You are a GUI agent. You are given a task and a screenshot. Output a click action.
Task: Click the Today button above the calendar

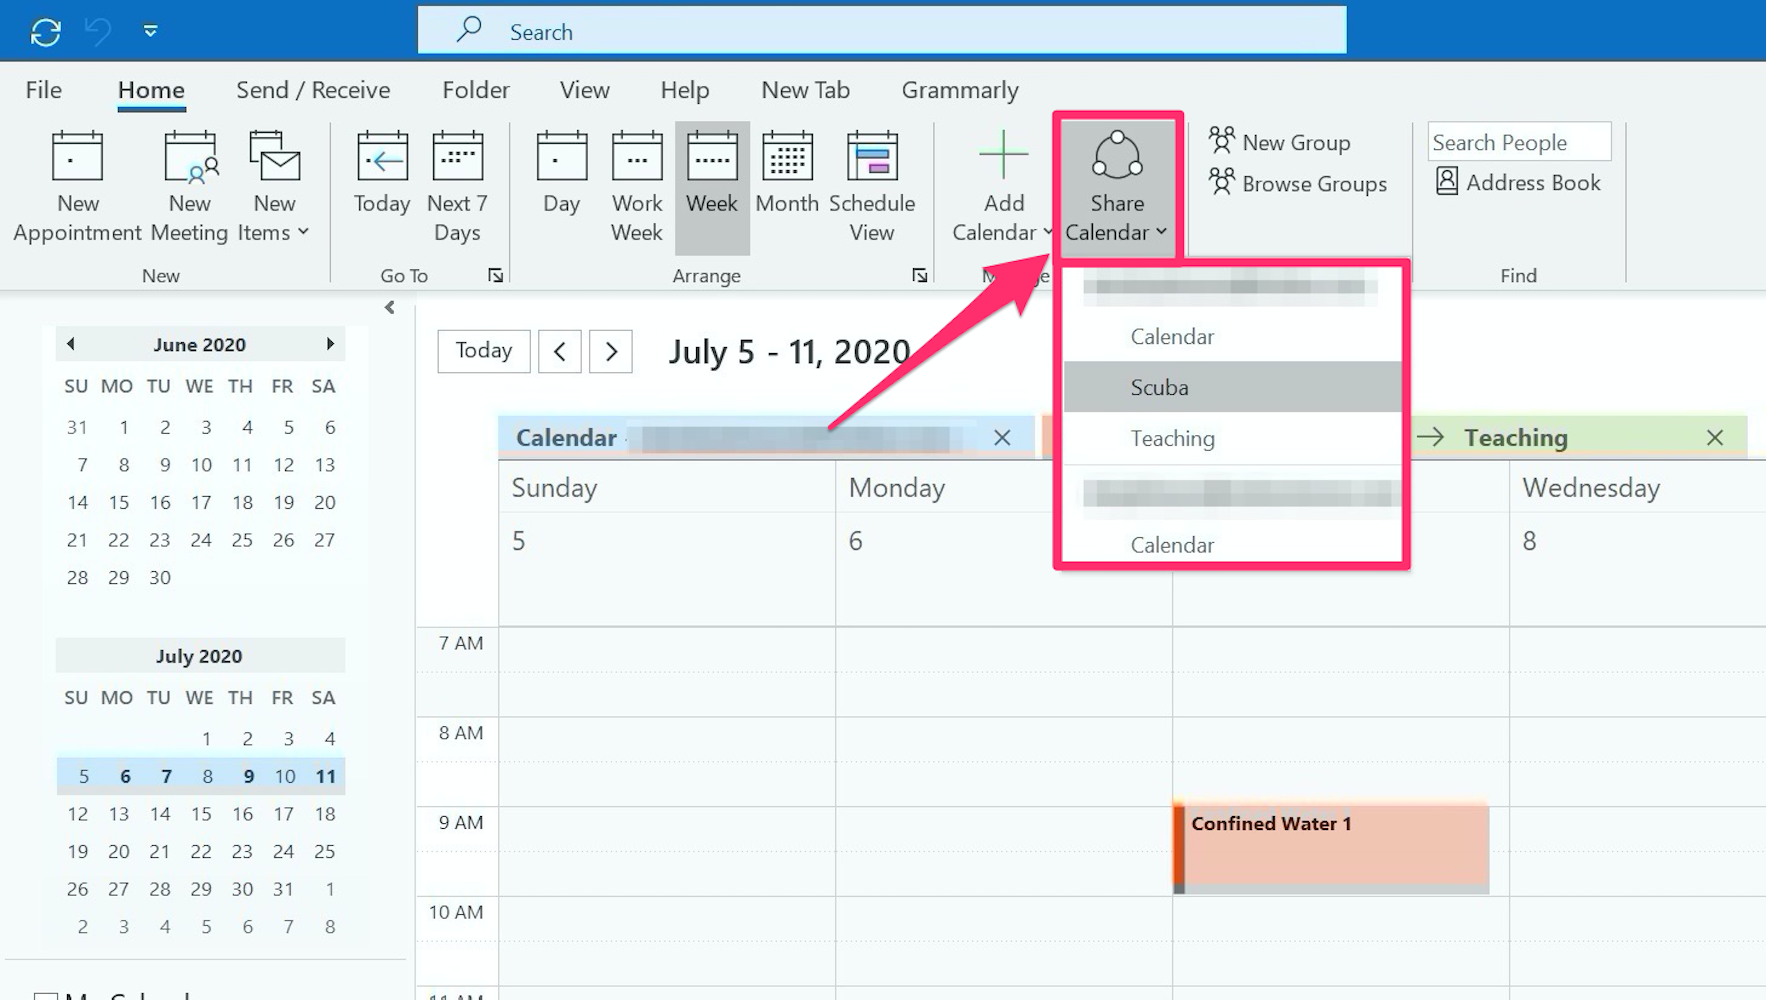pos(484,351)
